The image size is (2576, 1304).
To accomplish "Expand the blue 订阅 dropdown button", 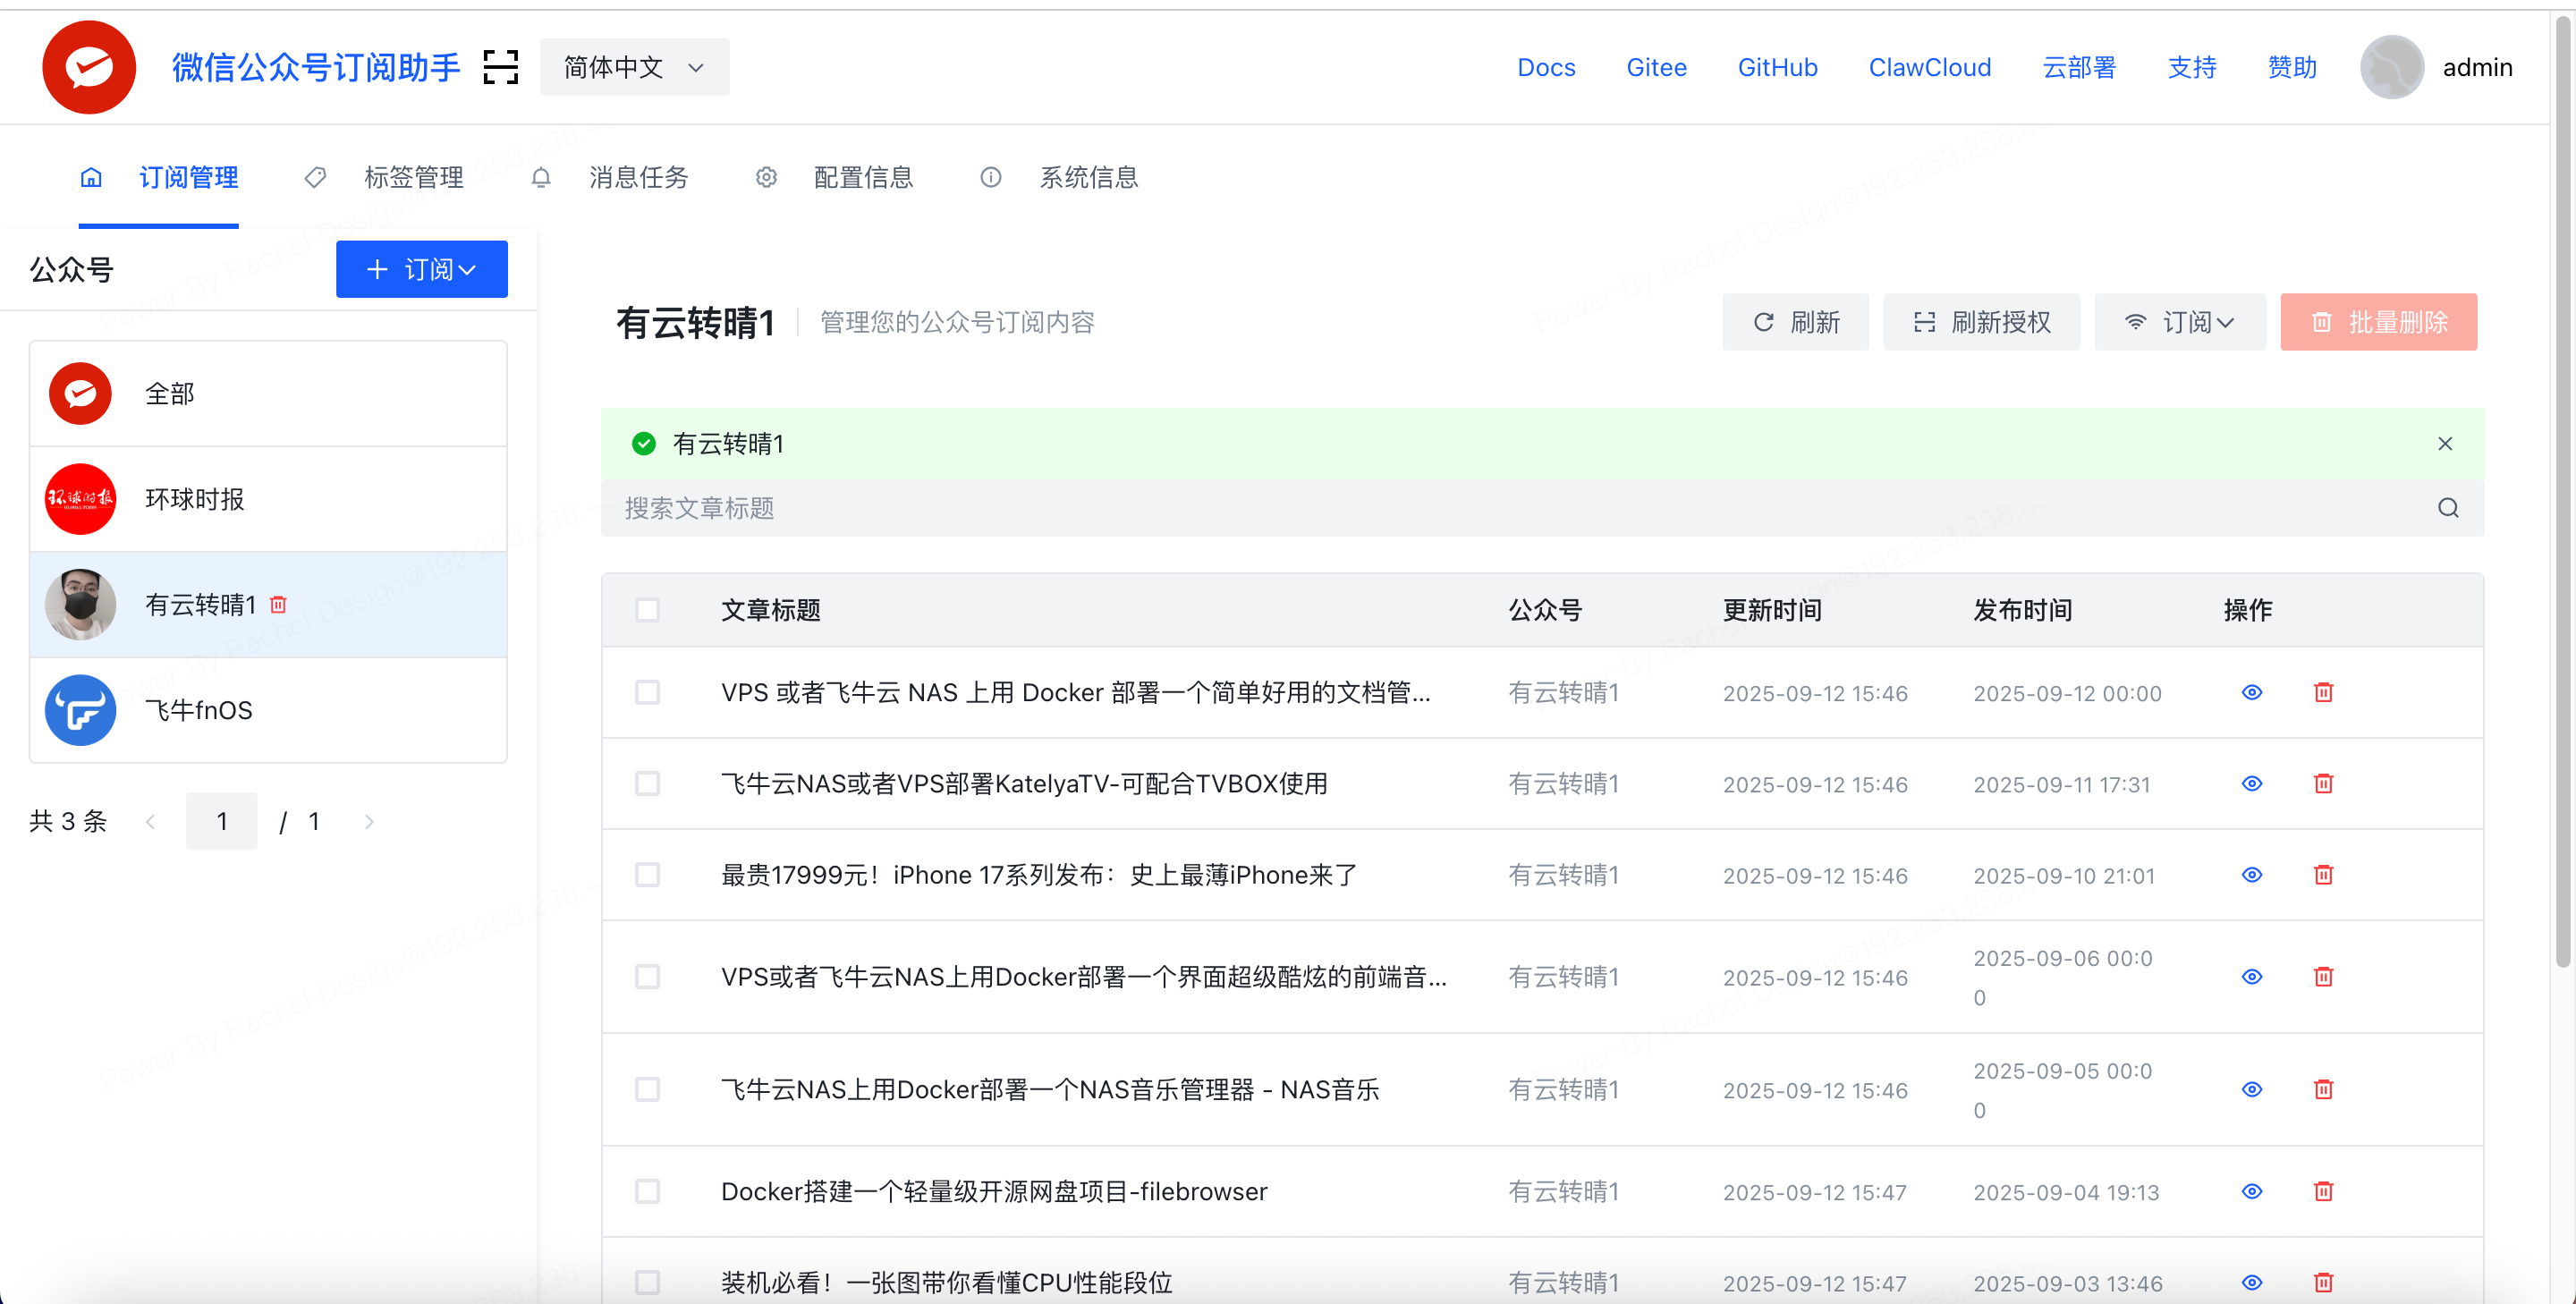I will click(x=421, y=269).
